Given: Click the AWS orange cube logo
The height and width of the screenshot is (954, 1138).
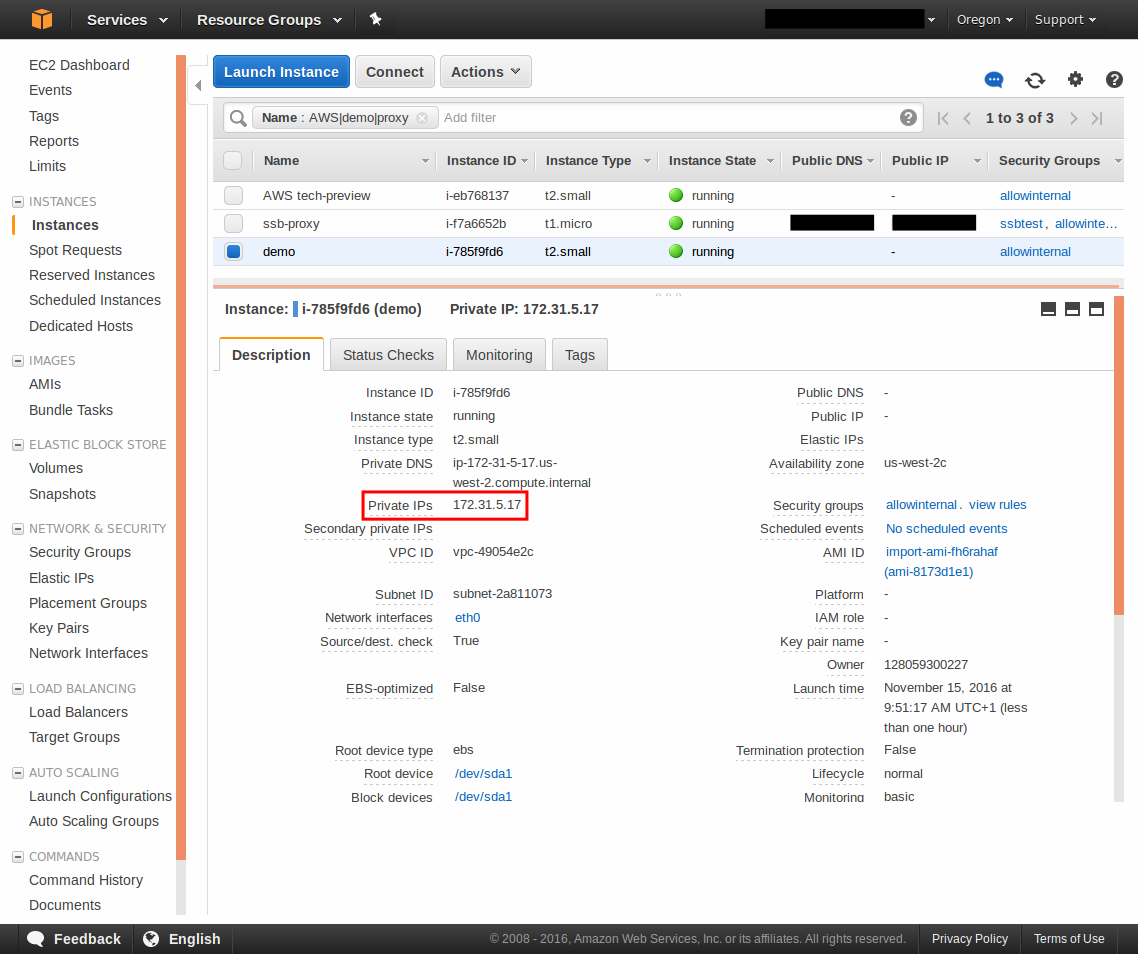Looking at the screenshot, I should pos(41,19).
